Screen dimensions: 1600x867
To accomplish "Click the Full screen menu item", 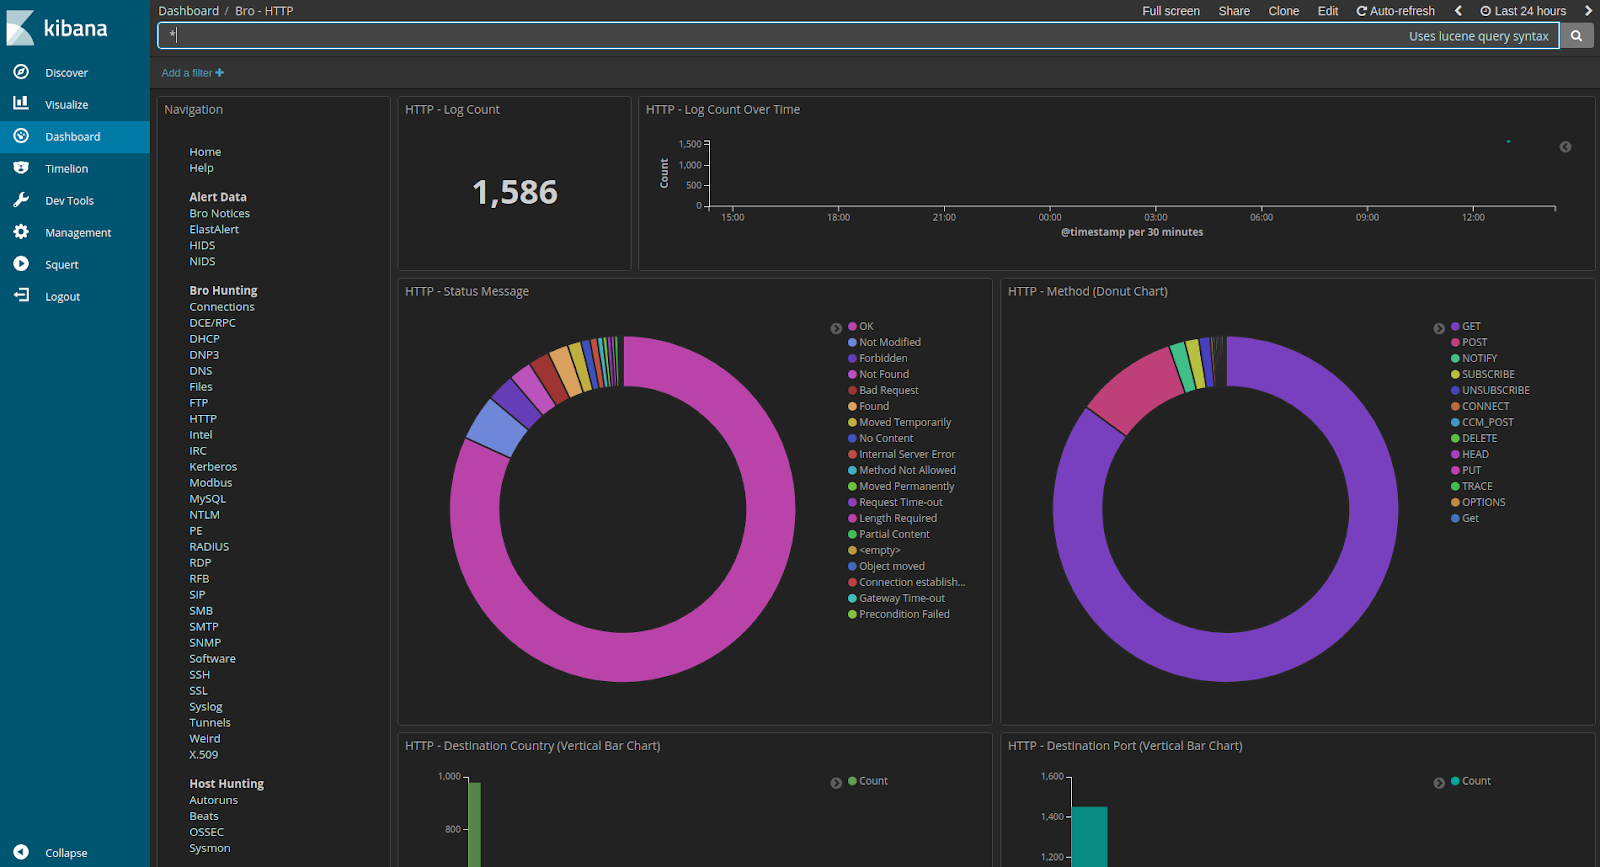I will pos(1171,11).
